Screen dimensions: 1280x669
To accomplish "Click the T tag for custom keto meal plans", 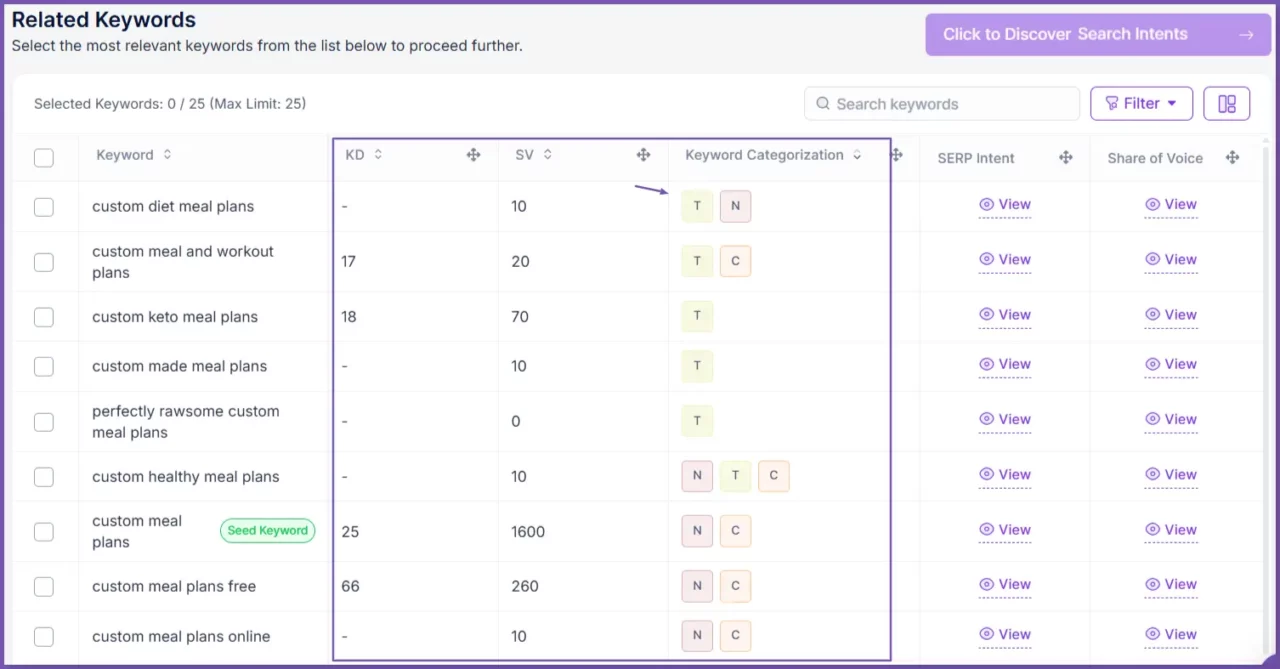I will 697,316.
